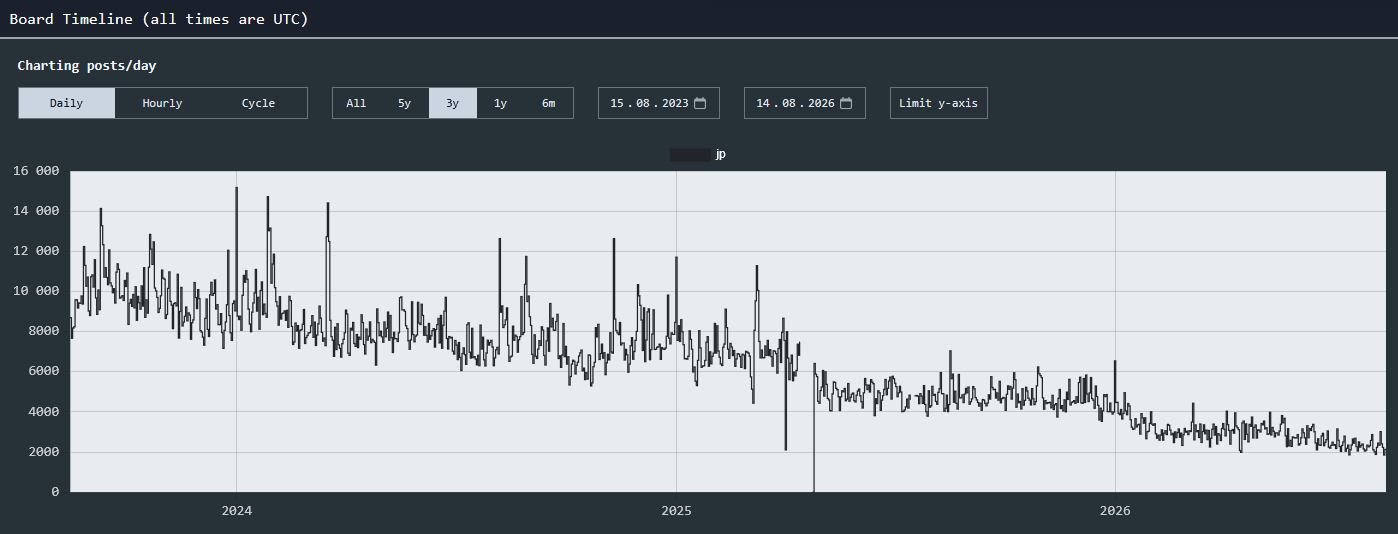The image size is (1398, 534).
Task: Click the Limit y-axis button
Action: [x=939, y=103]
